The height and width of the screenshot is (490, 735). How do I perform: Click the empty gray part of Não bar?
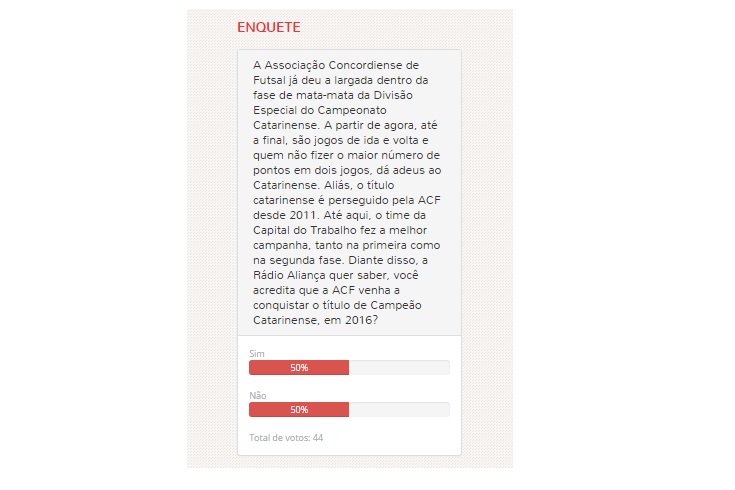point(398,410)
